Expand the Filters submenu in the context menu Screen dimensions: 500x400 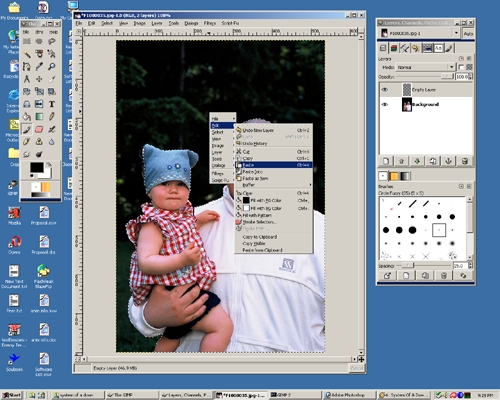pos(223,173)
